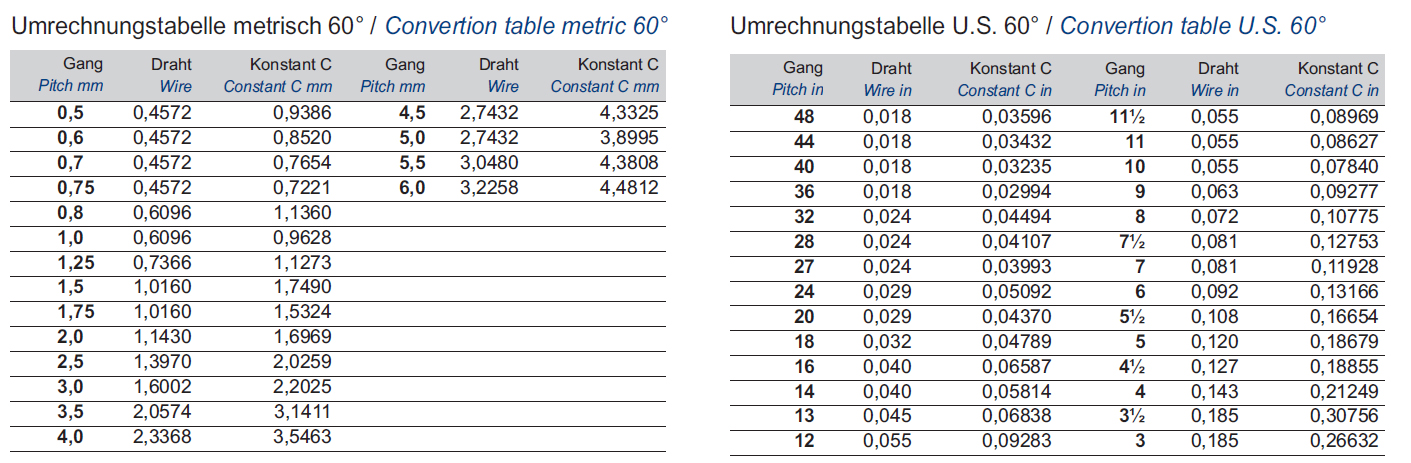
Task: Select the 11½ pitch cell
Action: [x=1127, y=117]
